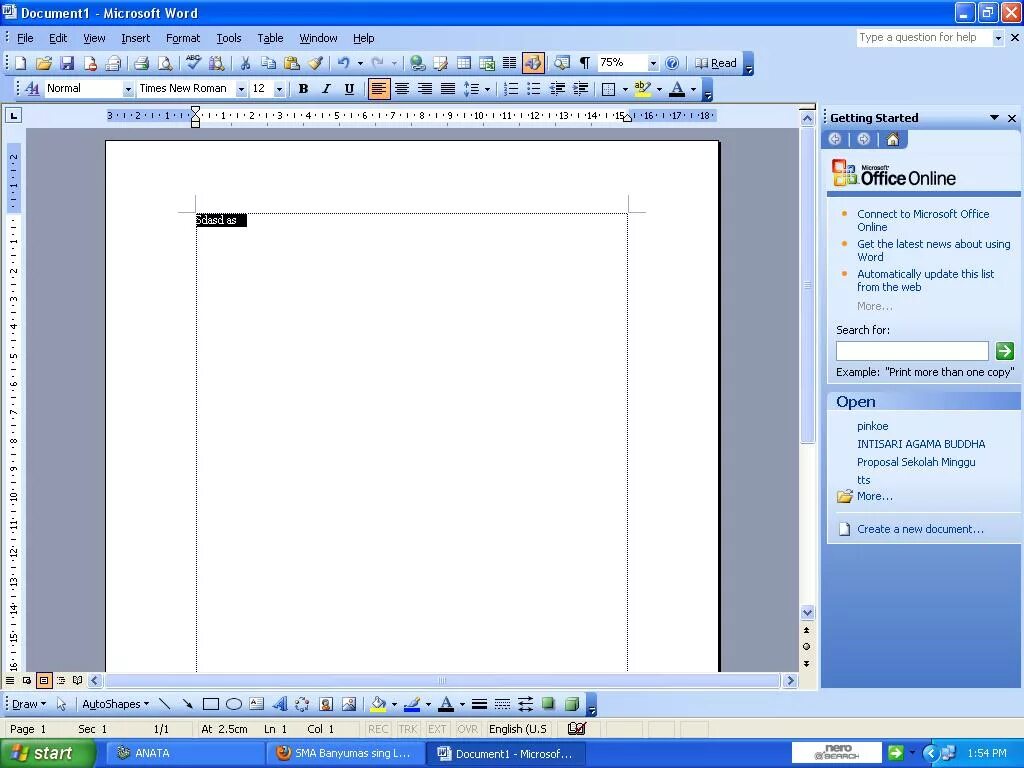Expand the Getting Started pane dropdown
This screenshot has height=768, width=1024.
pyautogui.click(x=994, y=118)
